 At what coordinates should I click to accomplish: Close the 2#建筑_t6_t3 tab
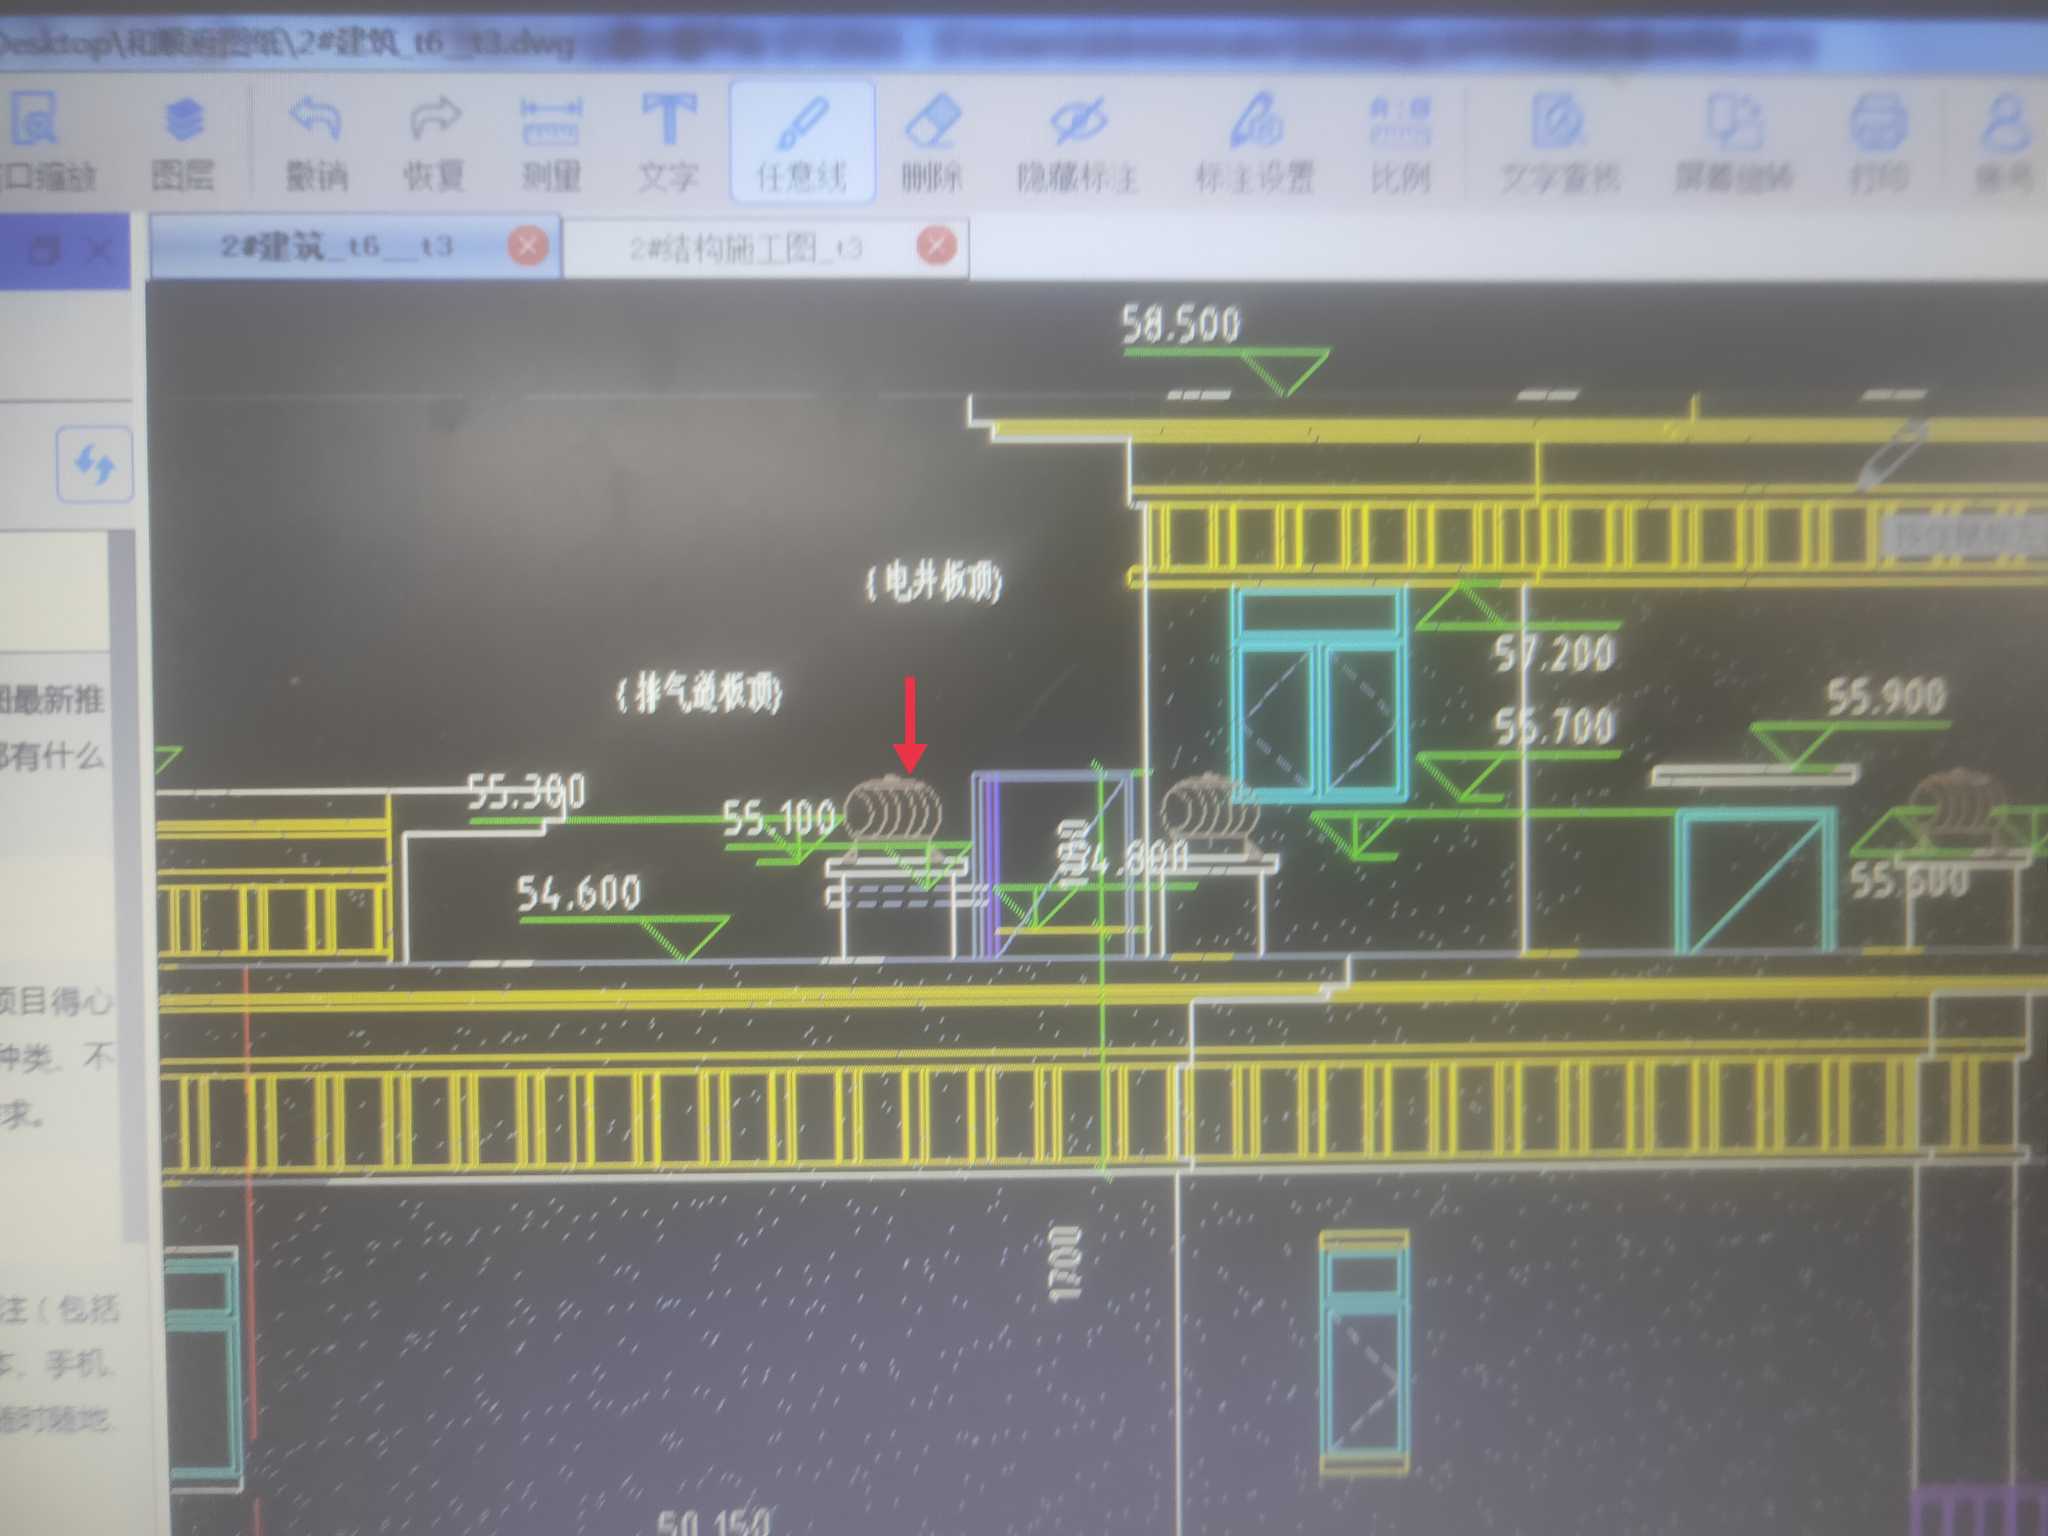click(527, 245)
